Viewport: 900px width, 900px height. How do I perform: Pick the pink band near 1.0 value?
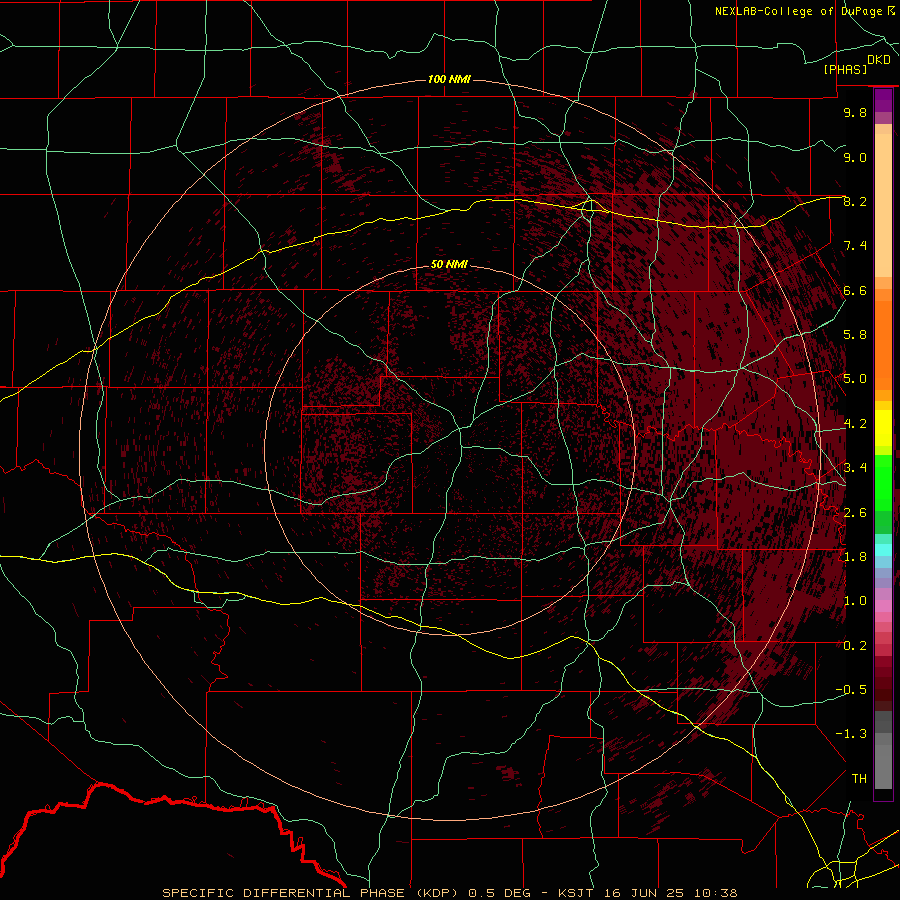click(883, 606)
